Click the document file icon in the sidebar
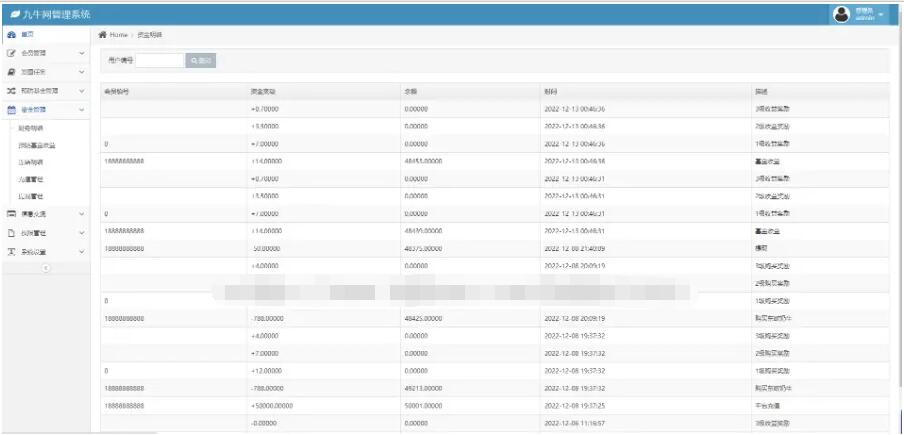Screen dimensions: 904x435 point(11,233)
